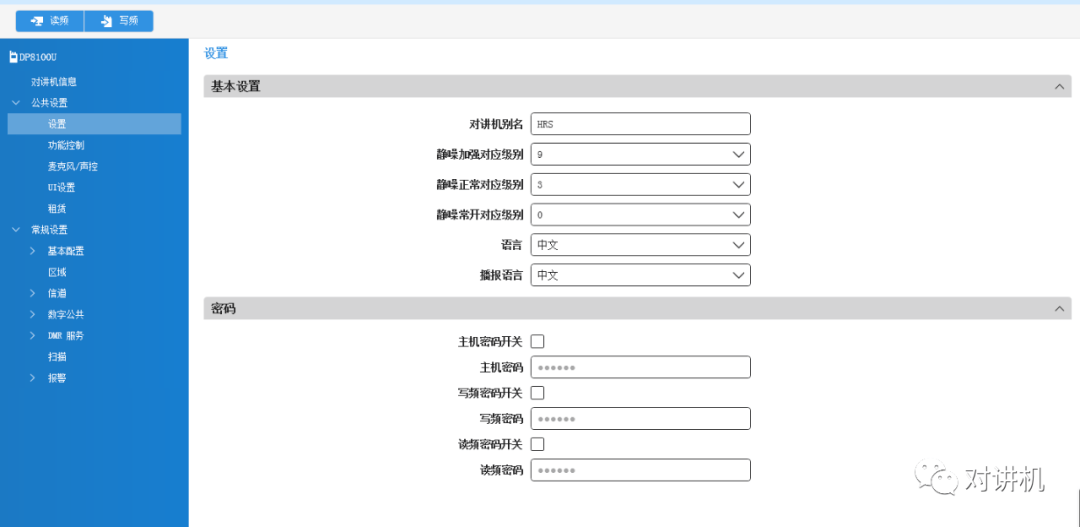Enable the 写频密码开关 checkbox

538,393
